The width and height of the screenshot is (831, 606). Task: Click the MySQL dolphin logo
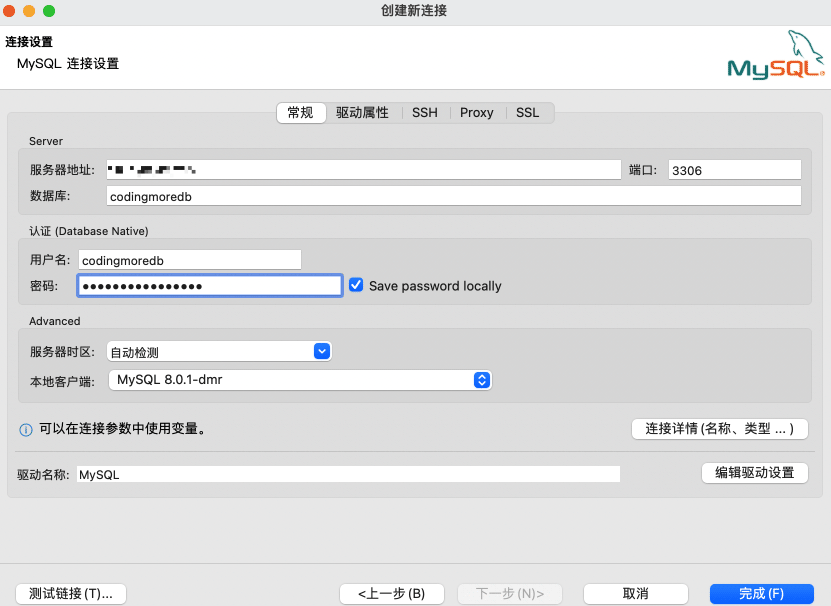(x=776, y=55)
